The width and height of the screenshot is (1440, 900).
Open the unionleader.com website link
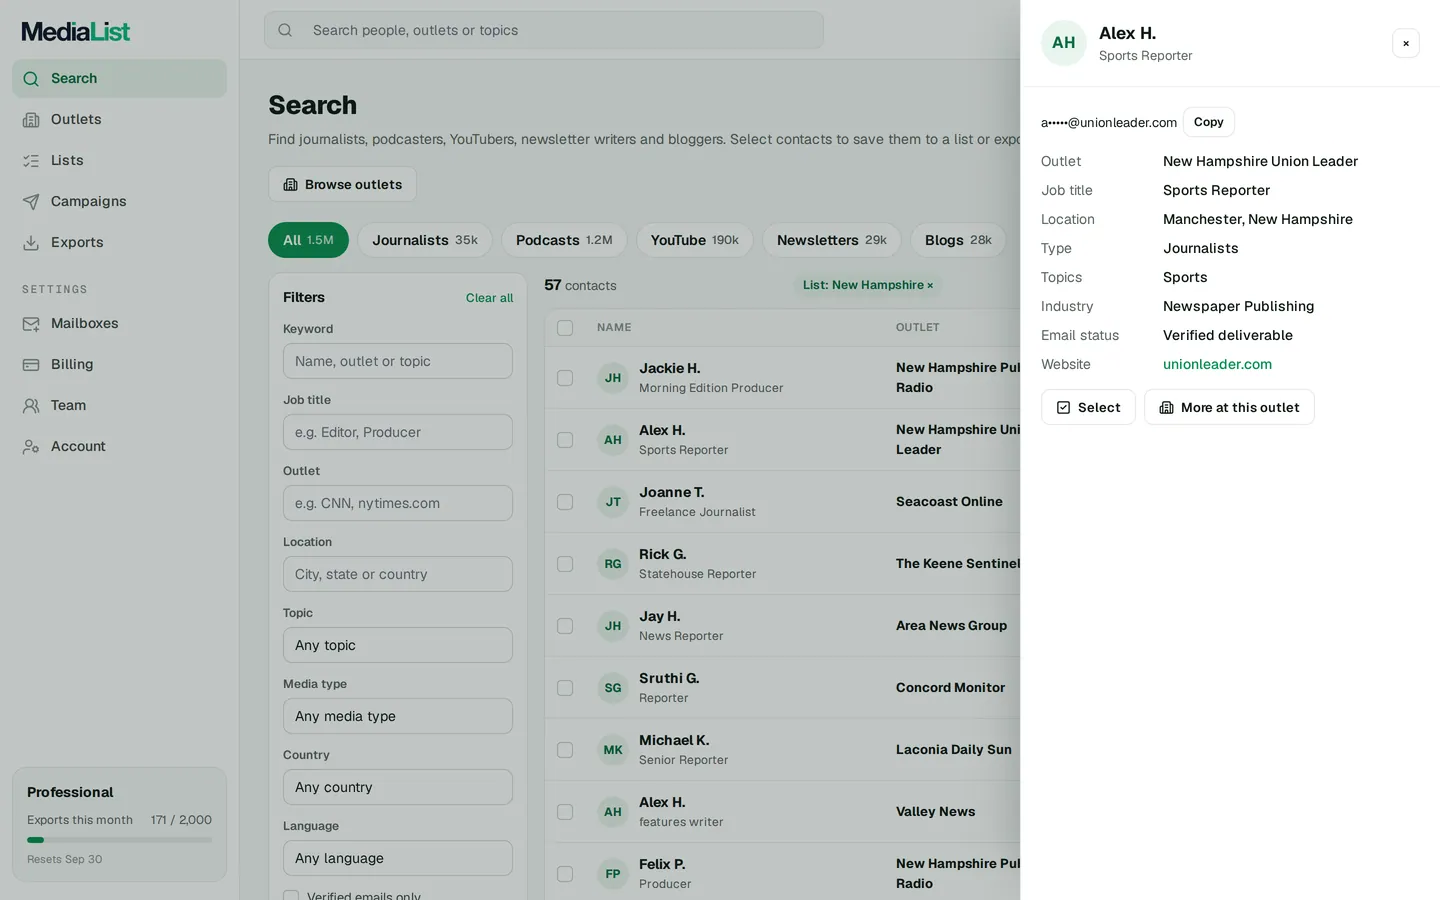click(x=1217, y=364)
